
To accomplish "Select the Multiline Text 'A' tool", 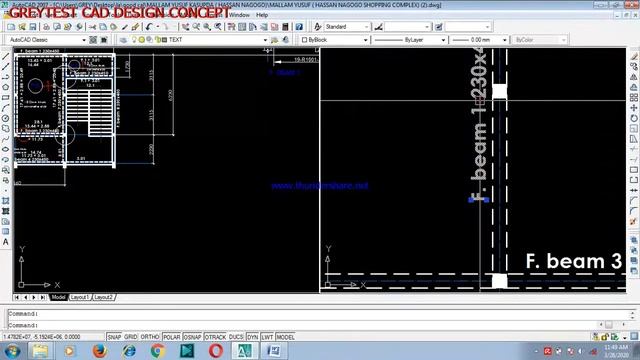I will [6, 242].
